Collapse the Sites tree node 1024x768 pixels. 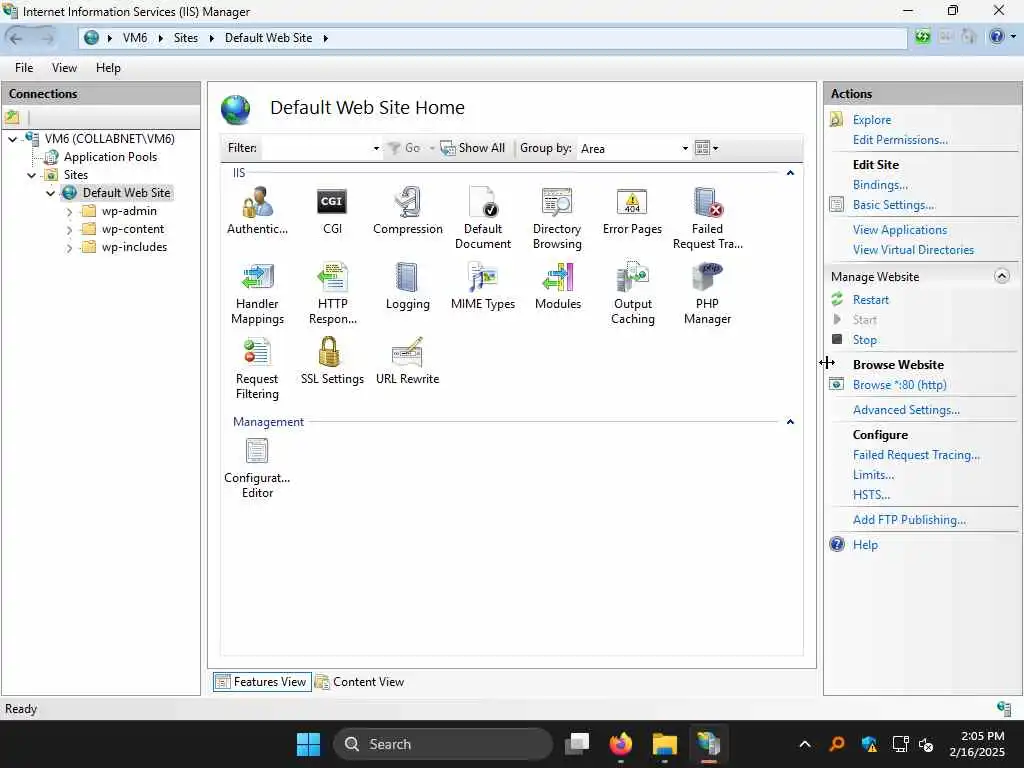point(31,175)
